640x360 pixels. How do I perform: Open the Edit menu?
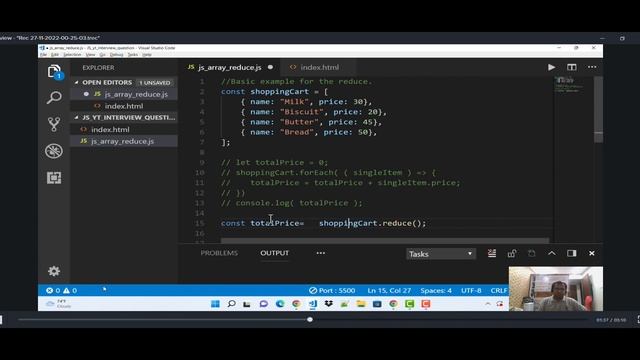55,55
